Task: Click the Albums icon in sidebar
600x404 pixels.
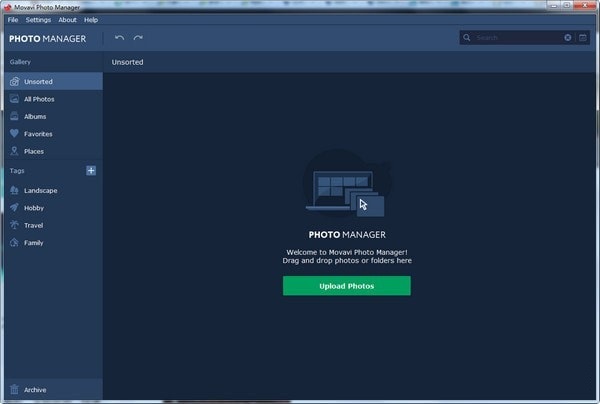Action: [15, 116]
